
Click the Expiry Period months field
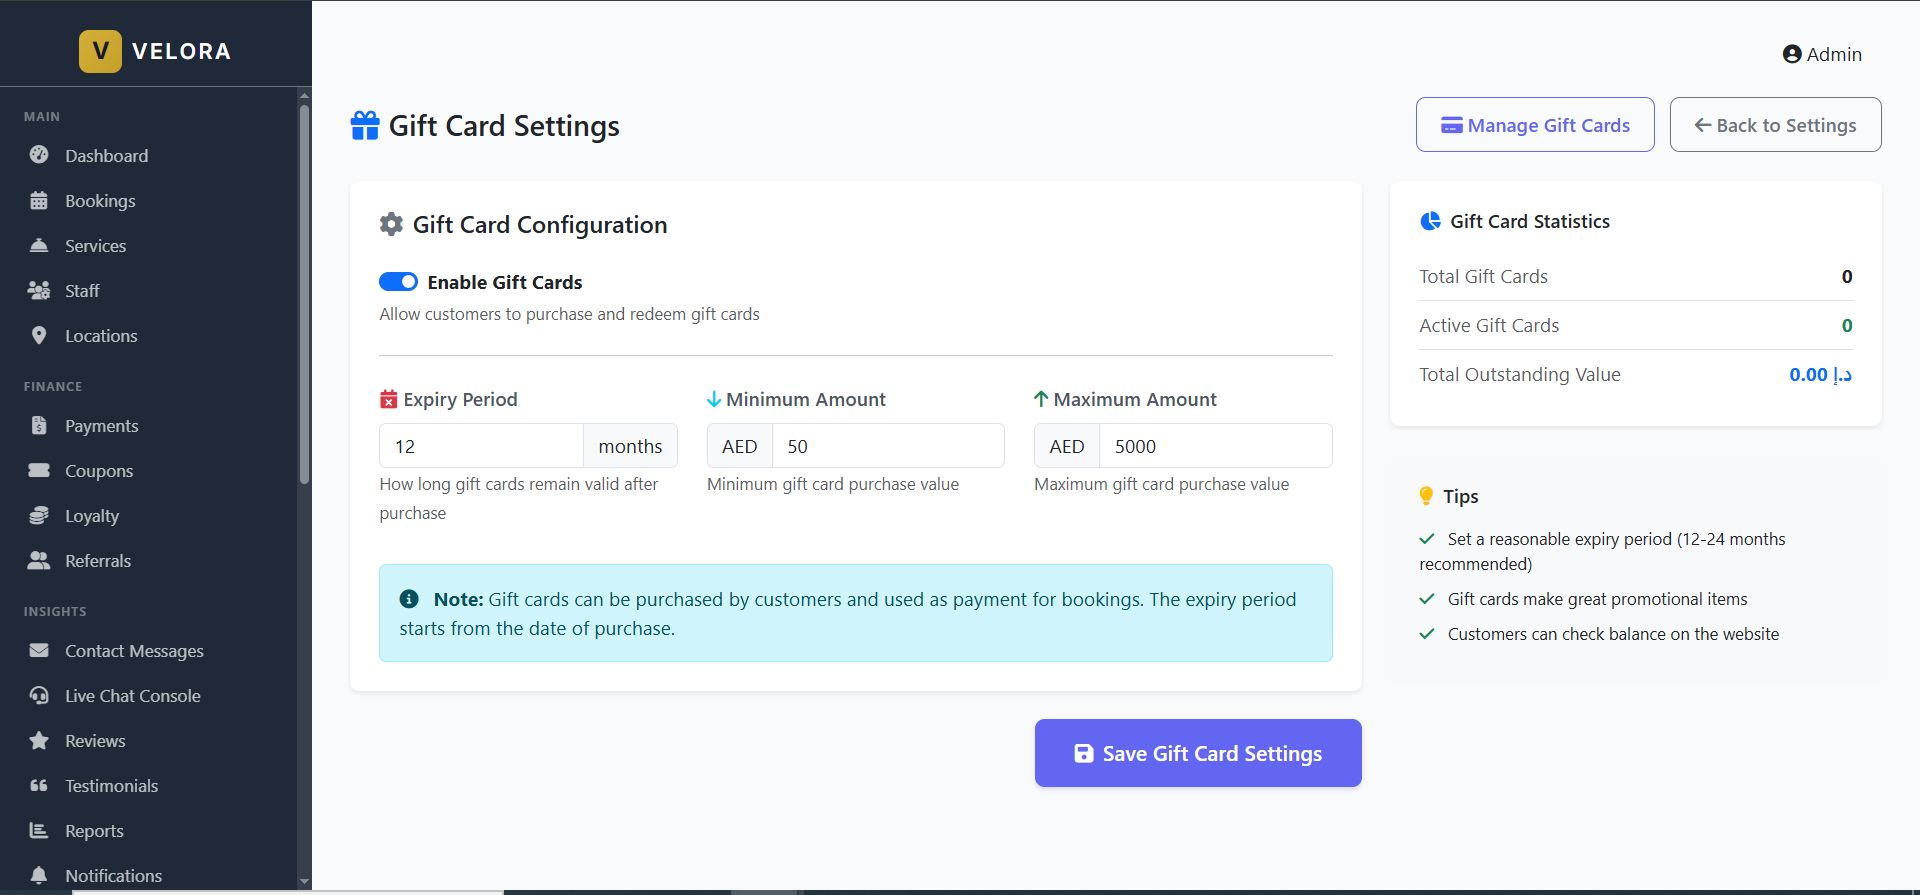tap(481, 446)
